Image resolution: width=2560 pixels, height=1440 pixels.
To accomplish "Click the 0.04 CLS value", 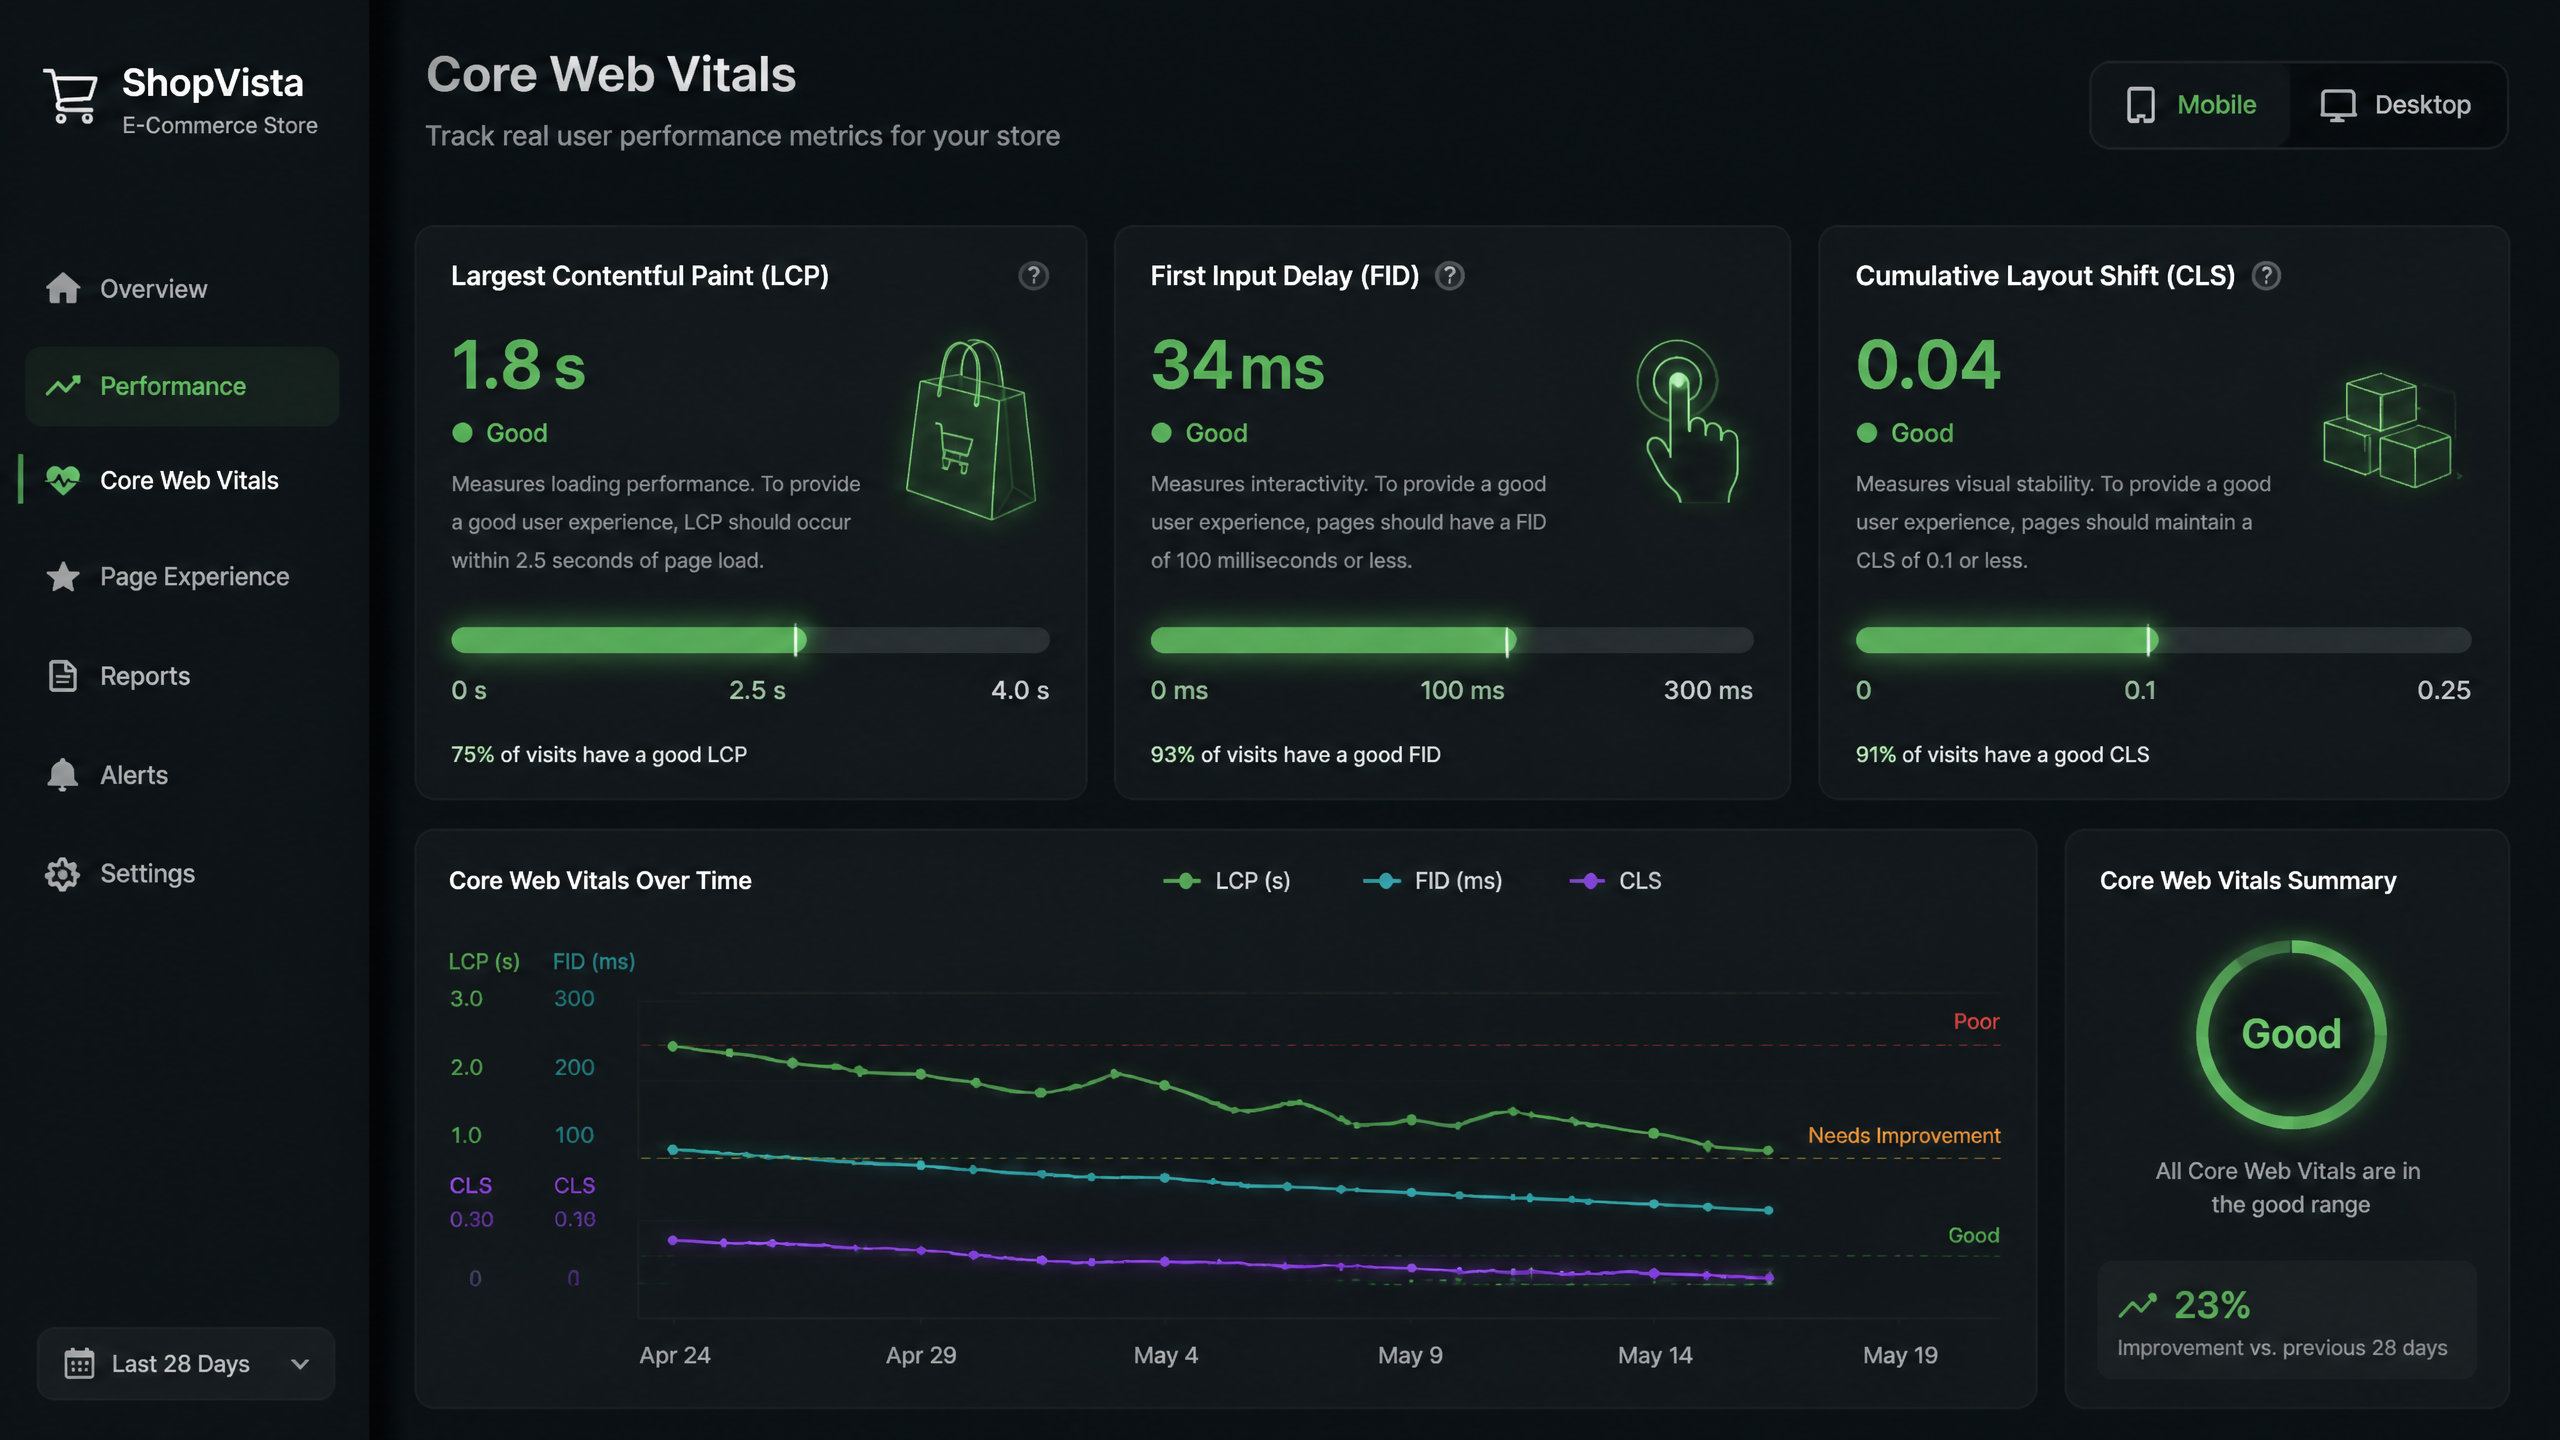I will pyautogui.click(x=1928, y=365).
